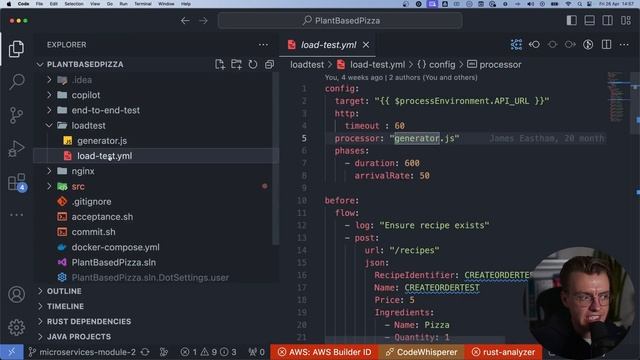The height and width of the screenshot is (360, 640).
Task: Synchronize changes icon in status bar
Action: pos(145,352)
